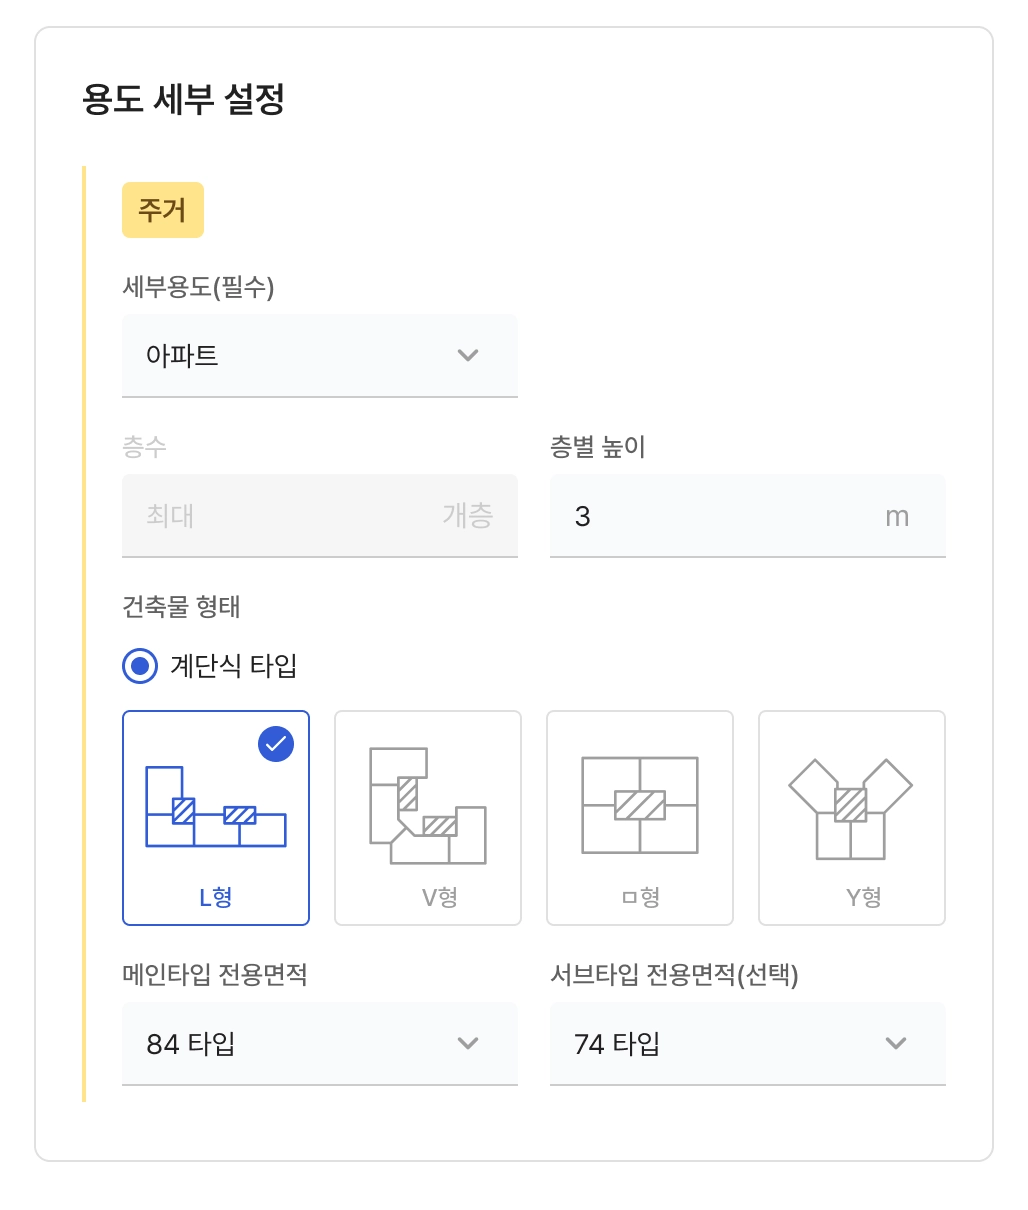Open the 세부용도 아파트 dropdown
This screenshot has width=1028, height=1210.
pos(319,356)
